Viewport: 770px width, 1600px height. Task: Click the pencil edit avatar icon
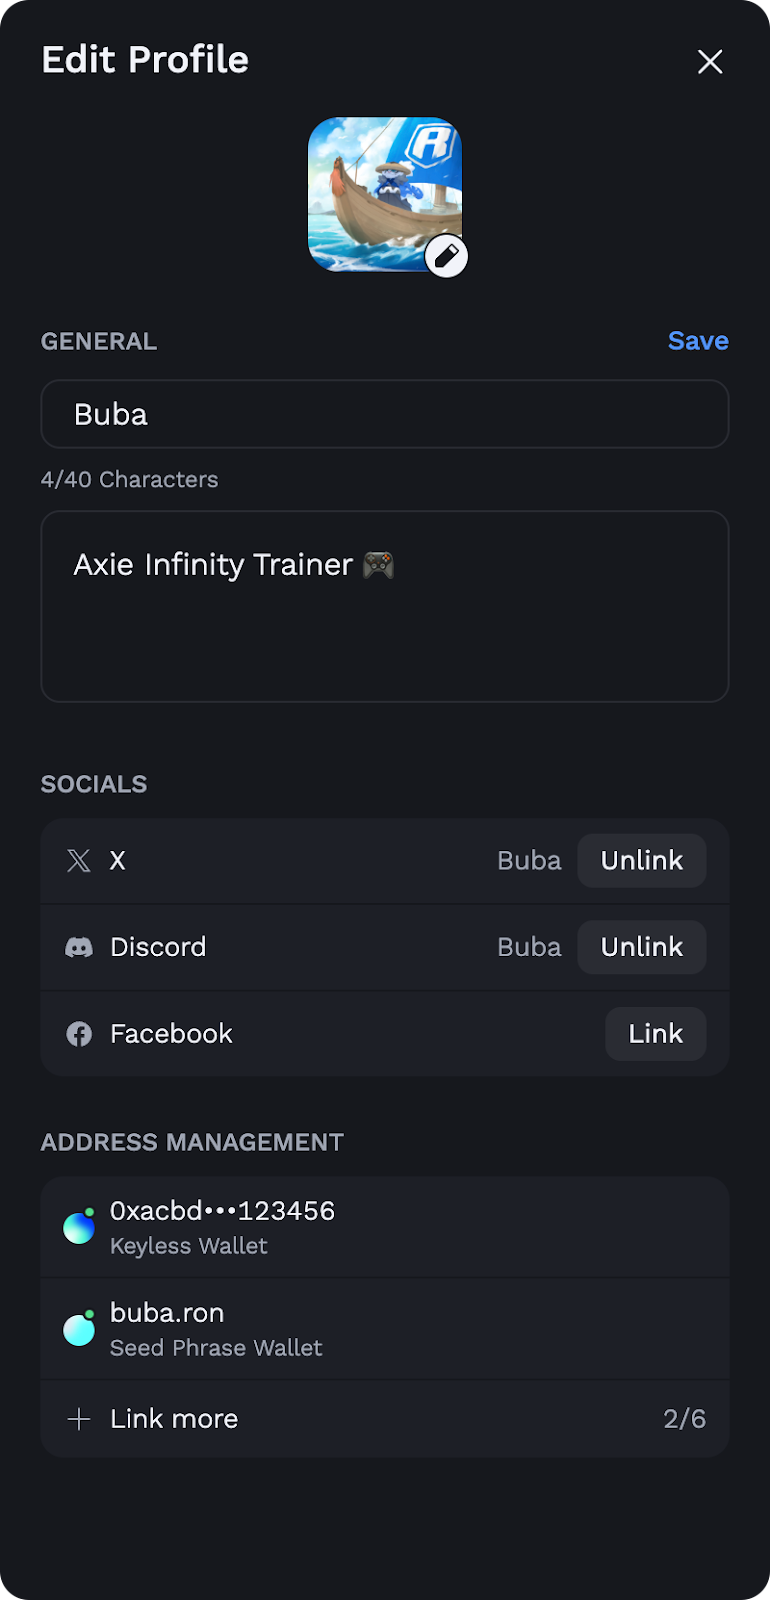(x=446, y=256)
